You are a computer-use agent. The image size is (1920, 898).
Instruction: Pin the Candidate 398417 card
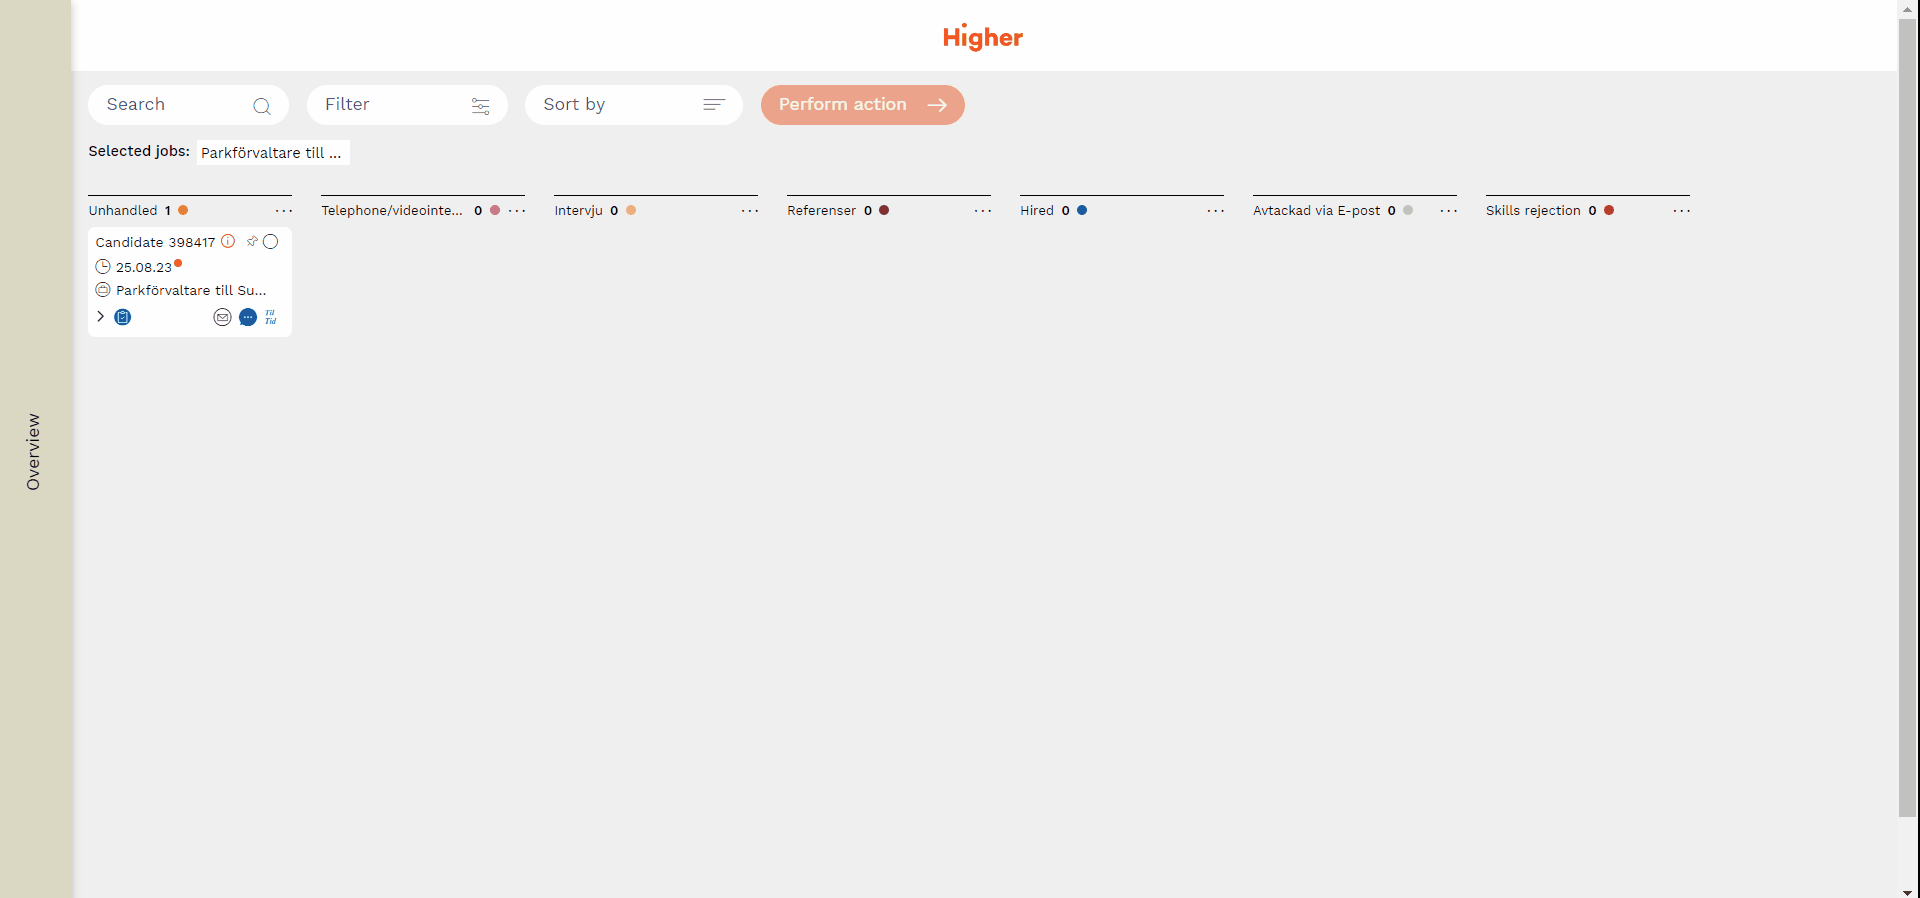tap(252, 241)
